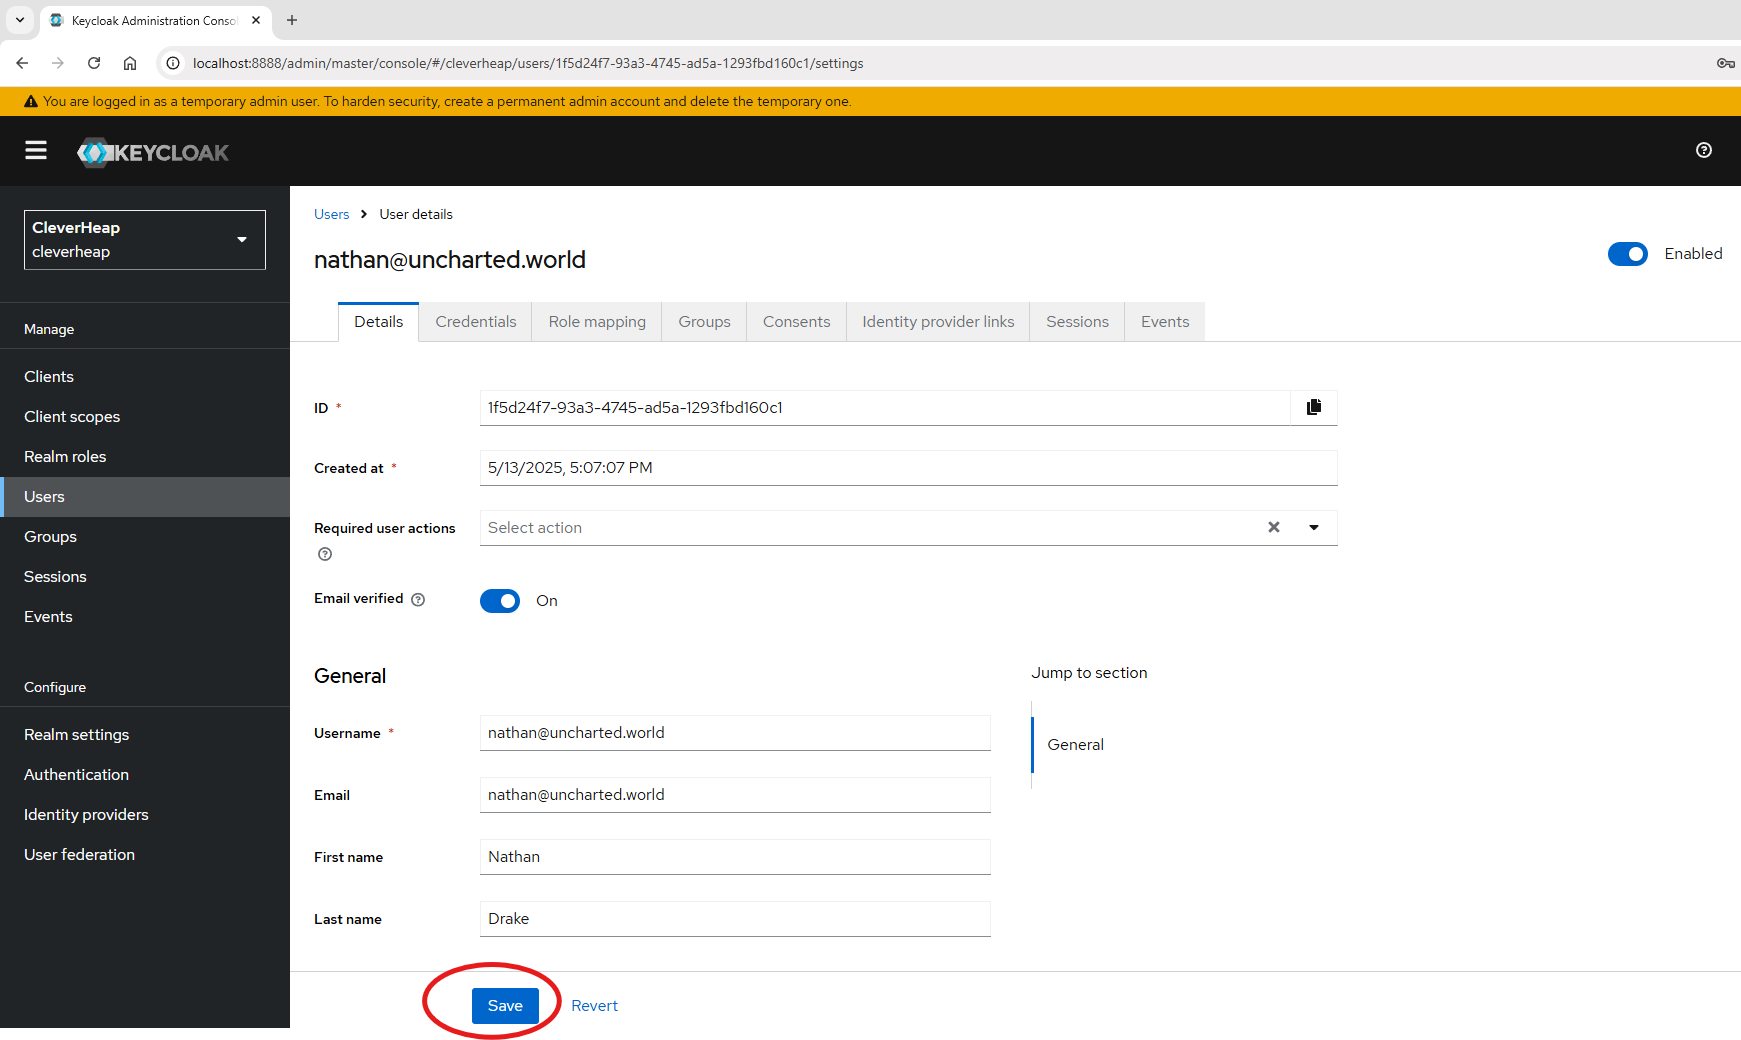Clear selected actions with the X icon
The height and width of the screenshot is (1040, 1741).
coord(1273,527)
